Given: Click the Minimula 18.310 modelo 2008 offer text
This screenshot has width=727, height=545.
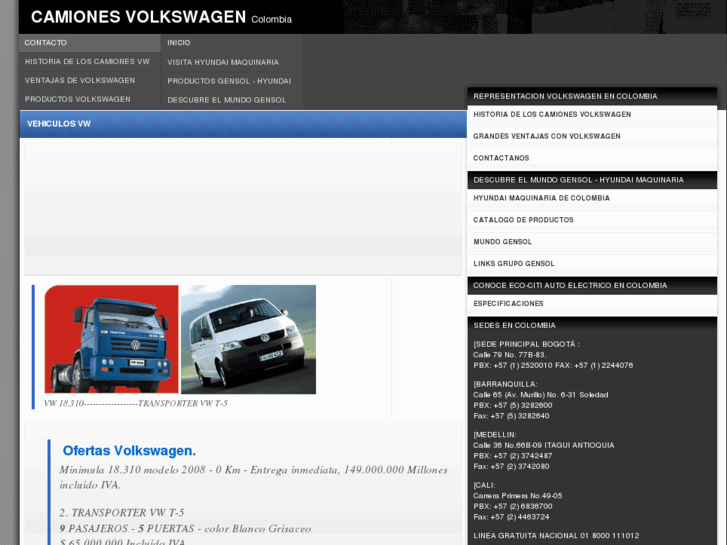Looking at the screenshot, I should (253, 477).
